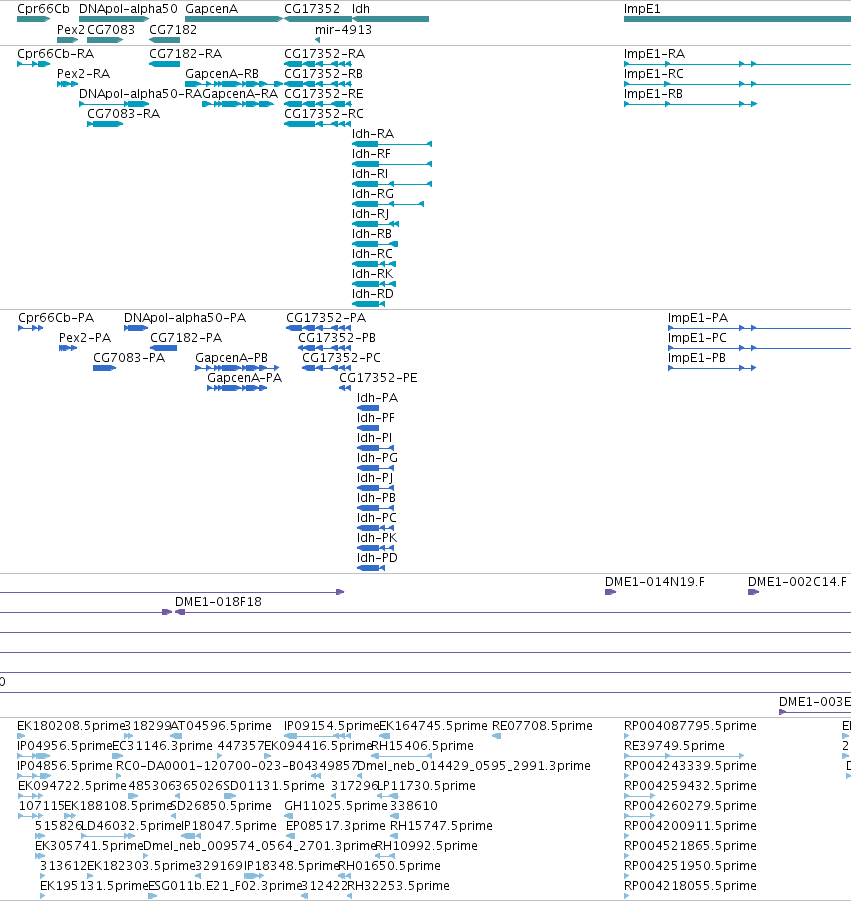Select the DNApol-alpha50 gene label

128,9
